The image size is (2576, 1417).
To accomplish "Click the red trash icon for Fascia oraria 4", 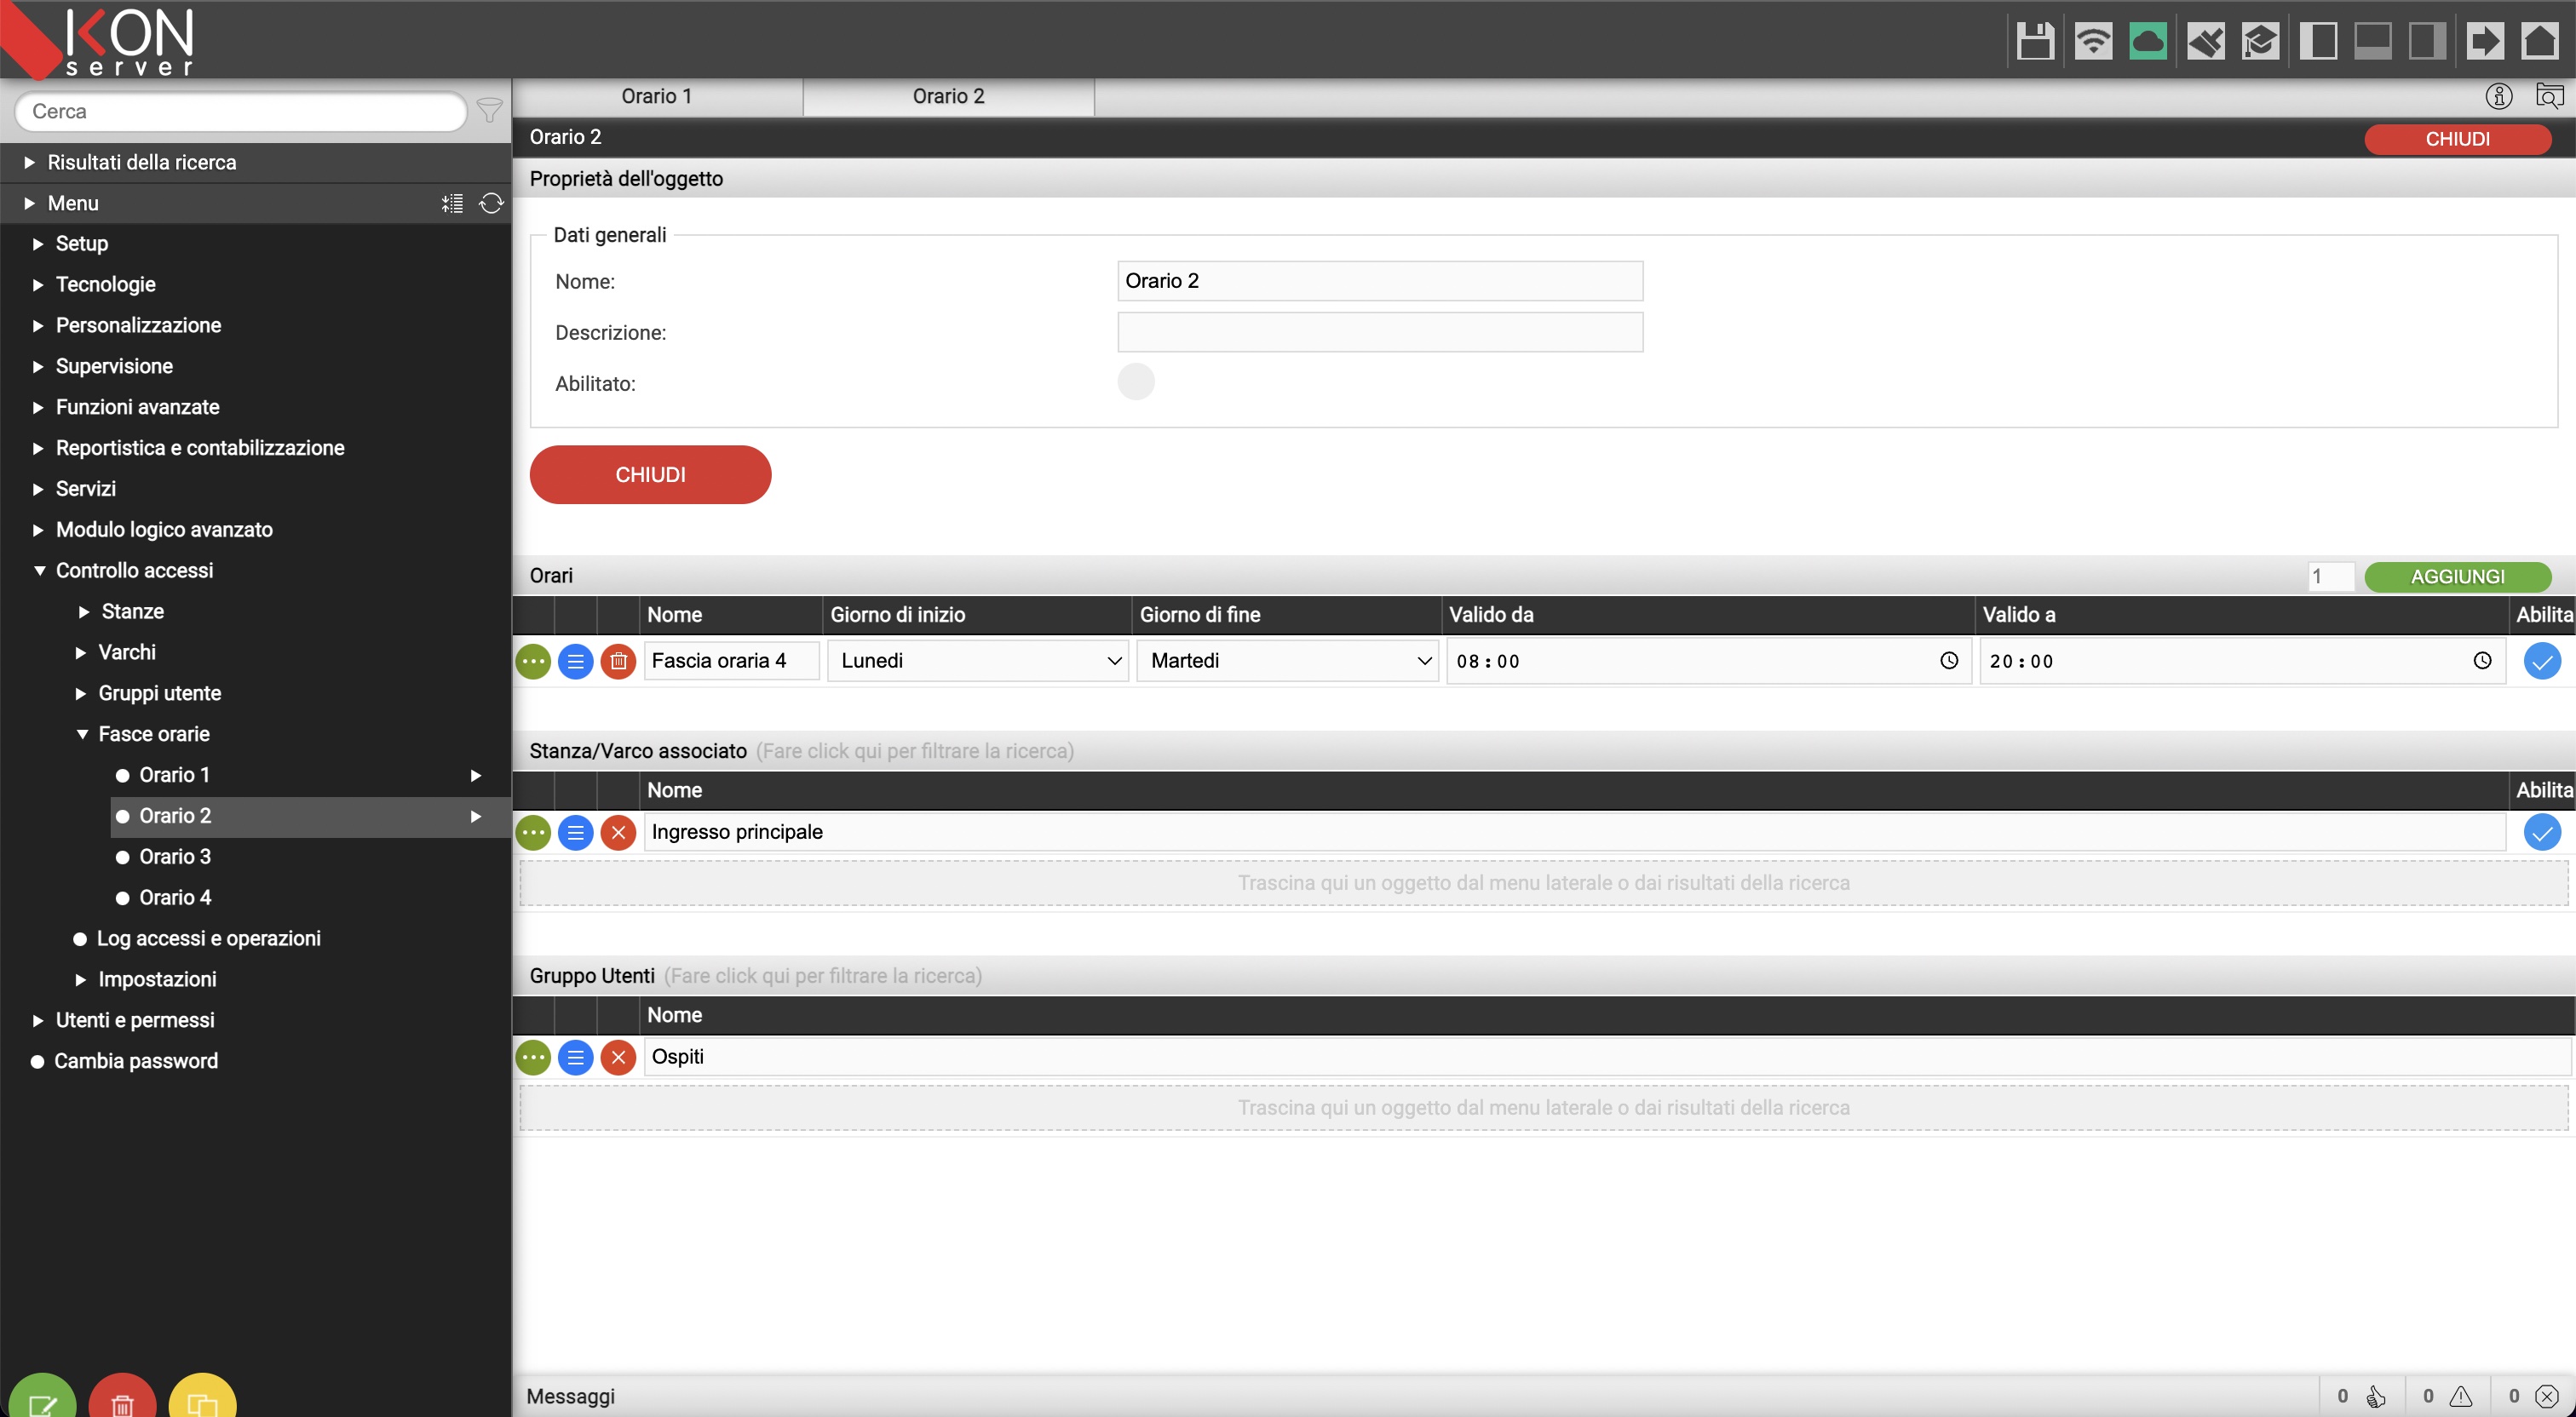I will (619, 661).
